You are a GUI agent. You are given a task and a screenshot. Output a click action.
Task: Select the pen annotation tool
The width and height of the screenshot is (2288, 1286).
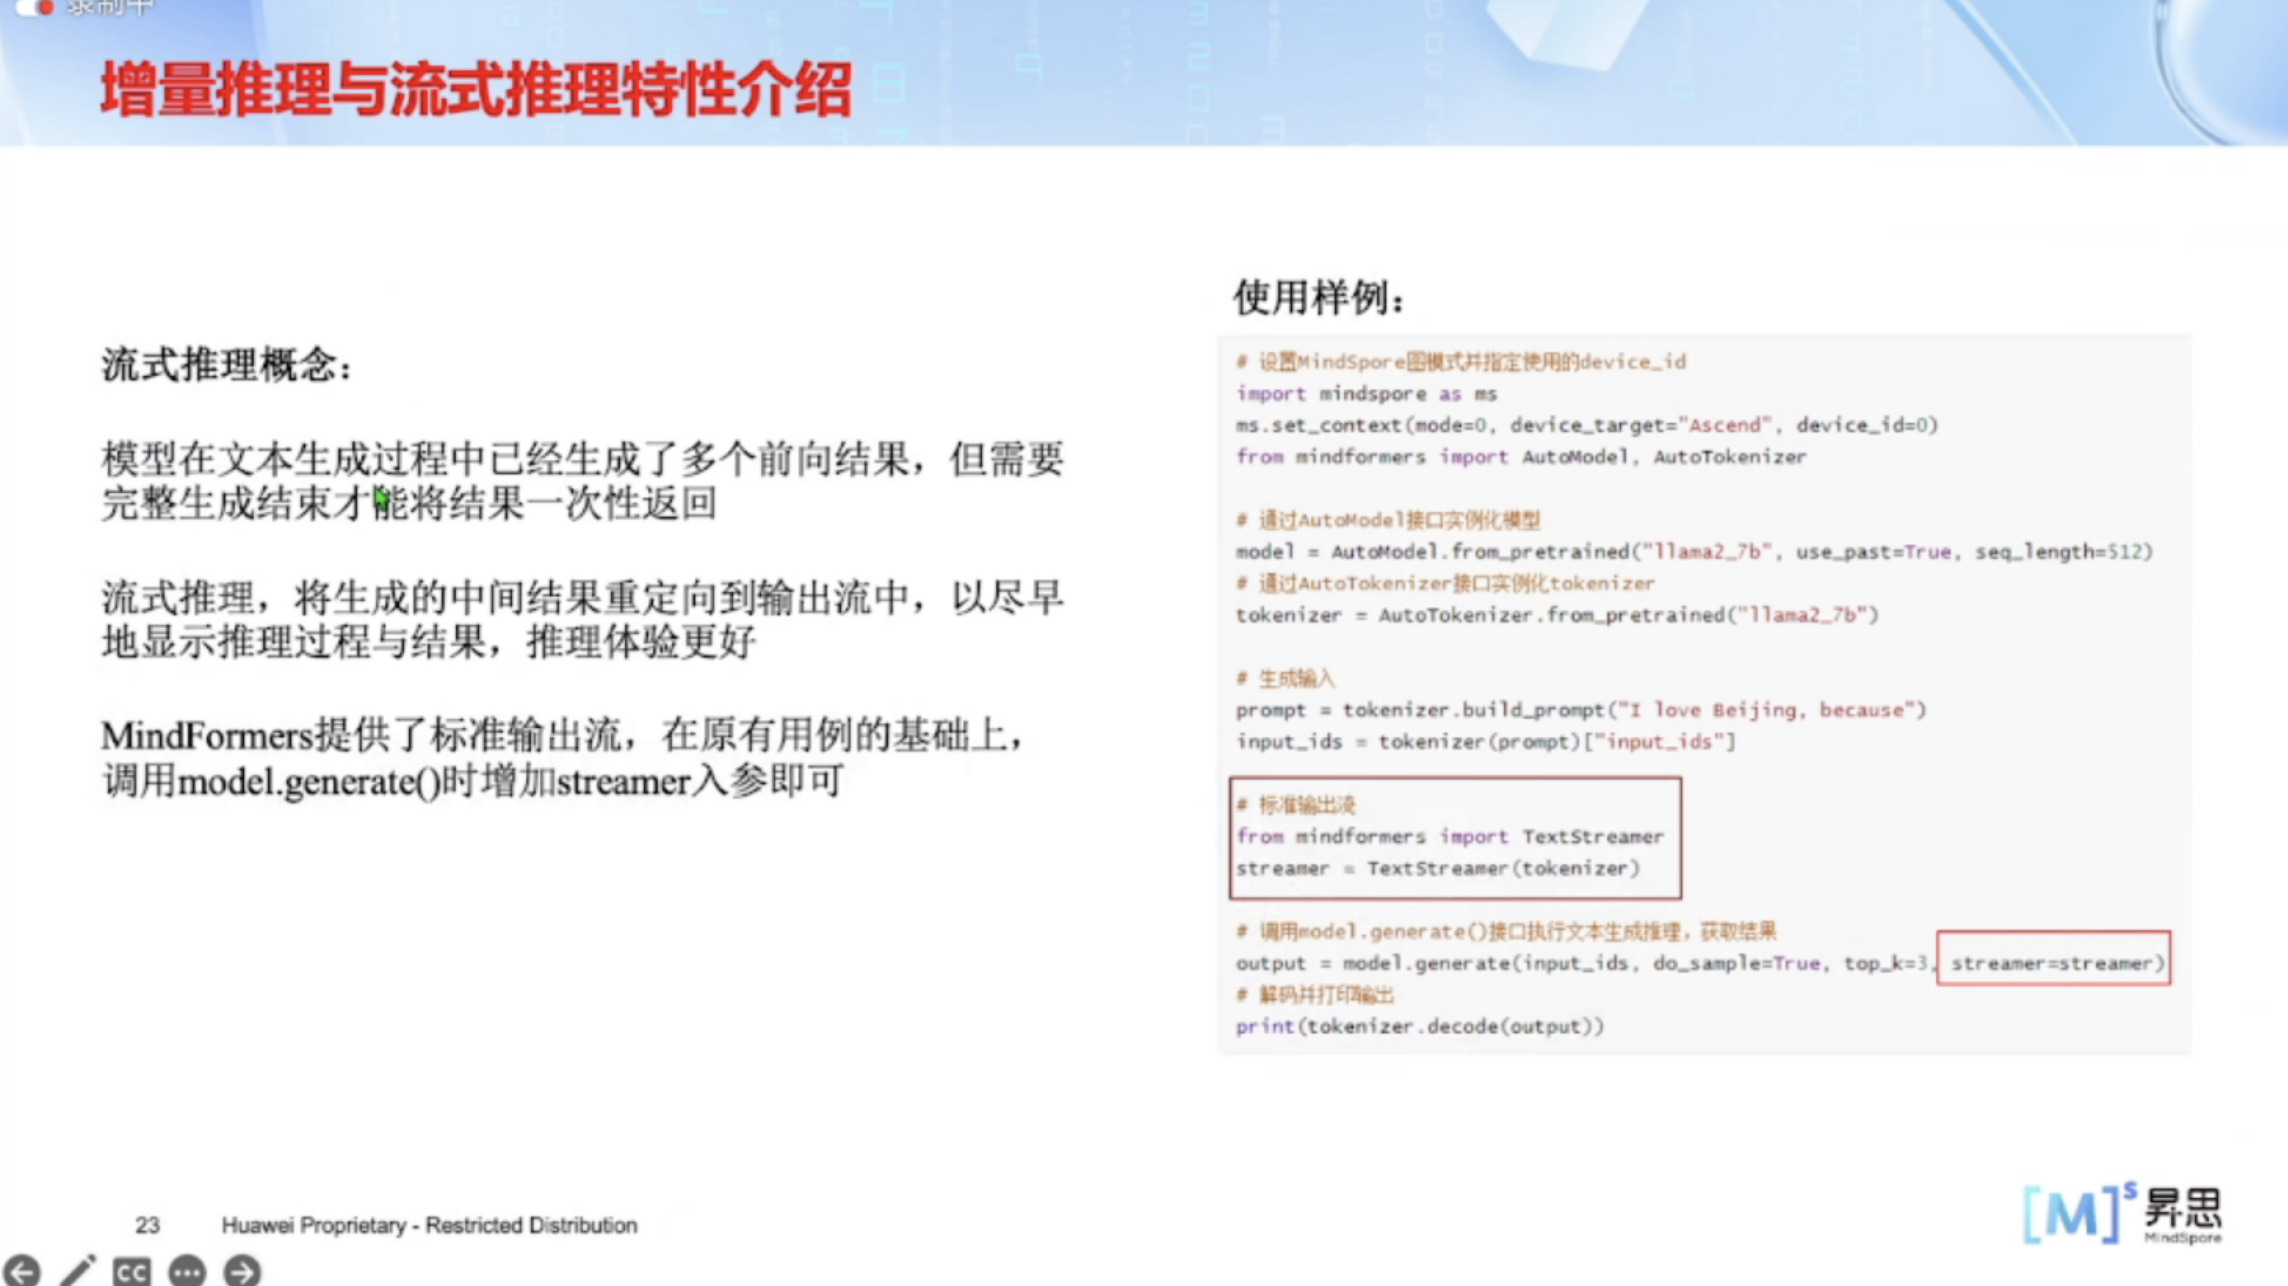pos(77,1270)
